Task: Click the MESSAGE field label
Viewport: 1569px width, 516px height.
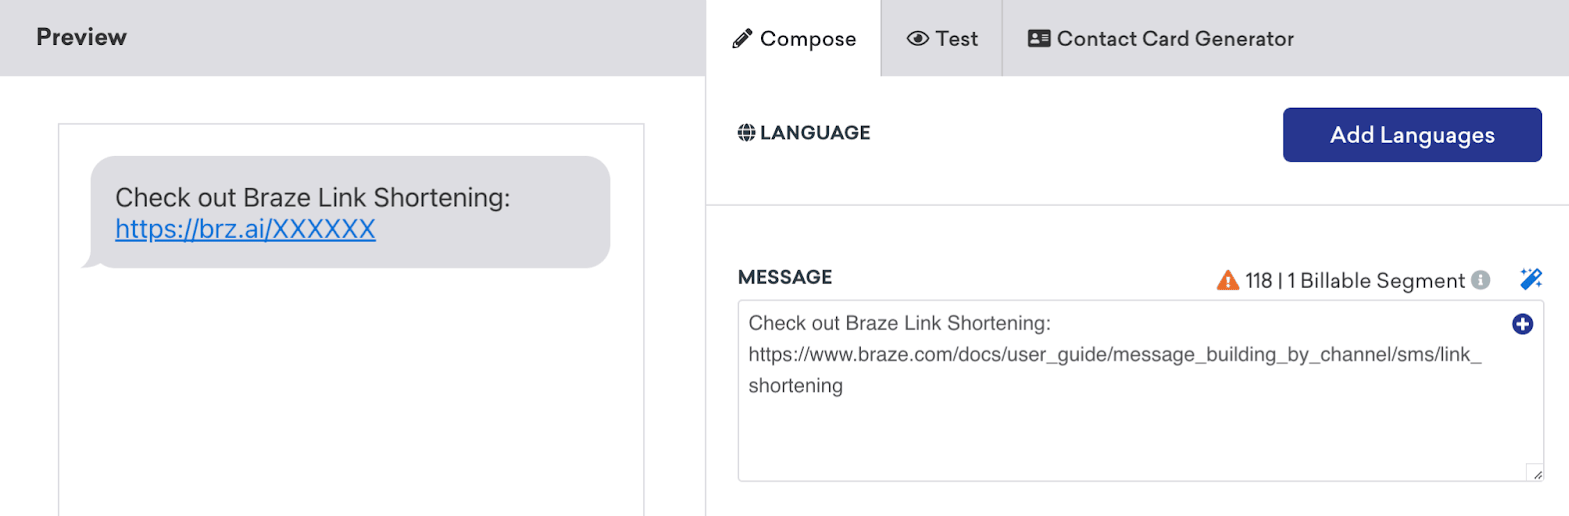Action: click(x=785, y=277)
